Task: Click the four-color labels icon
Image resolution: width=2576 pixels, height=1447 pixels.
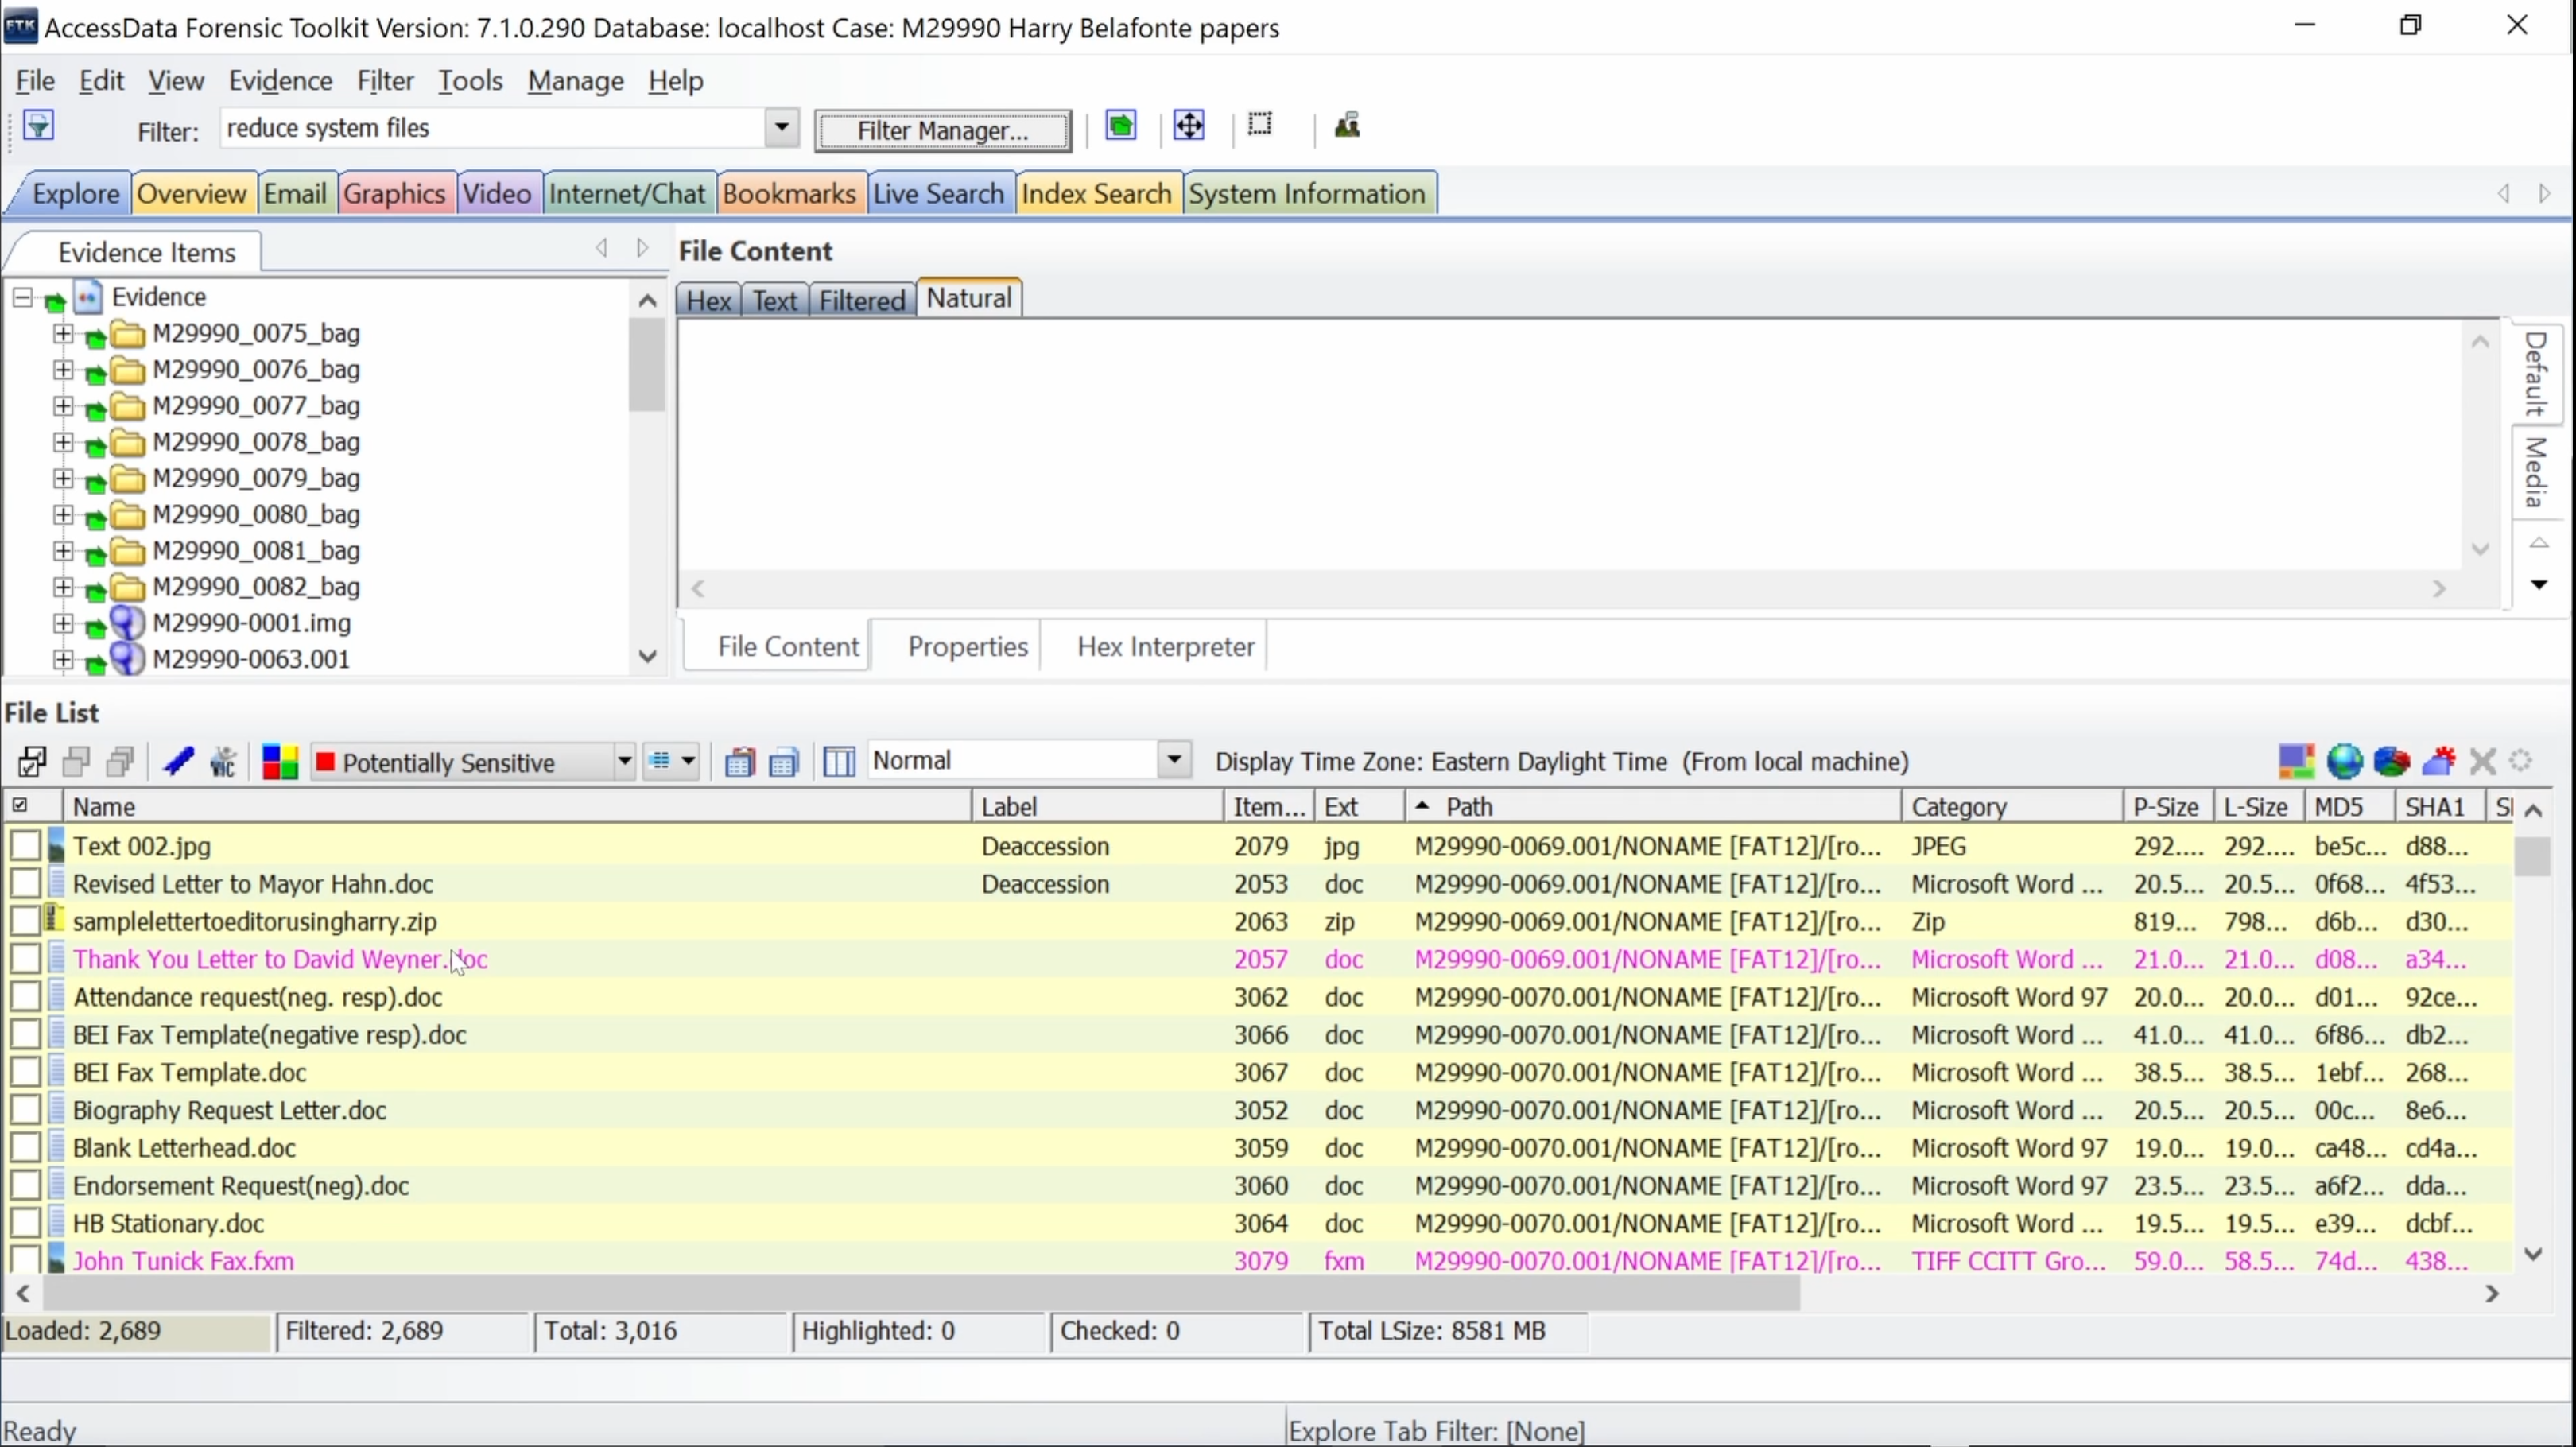Action: point(280,762)
